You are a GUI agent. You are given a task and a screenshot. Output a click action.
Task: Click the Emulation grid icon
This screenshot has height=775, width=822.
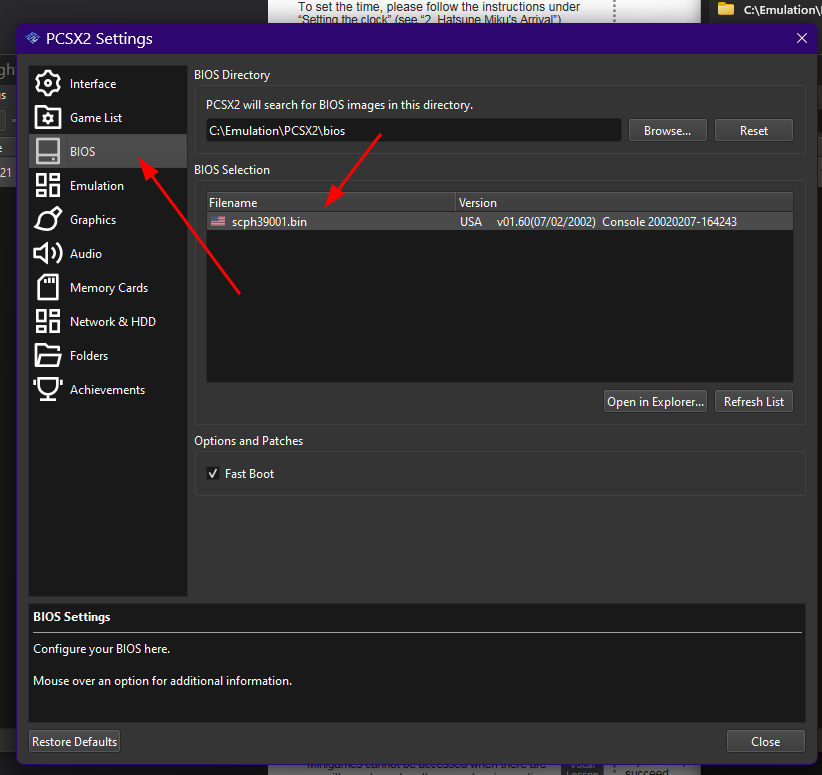48,185
